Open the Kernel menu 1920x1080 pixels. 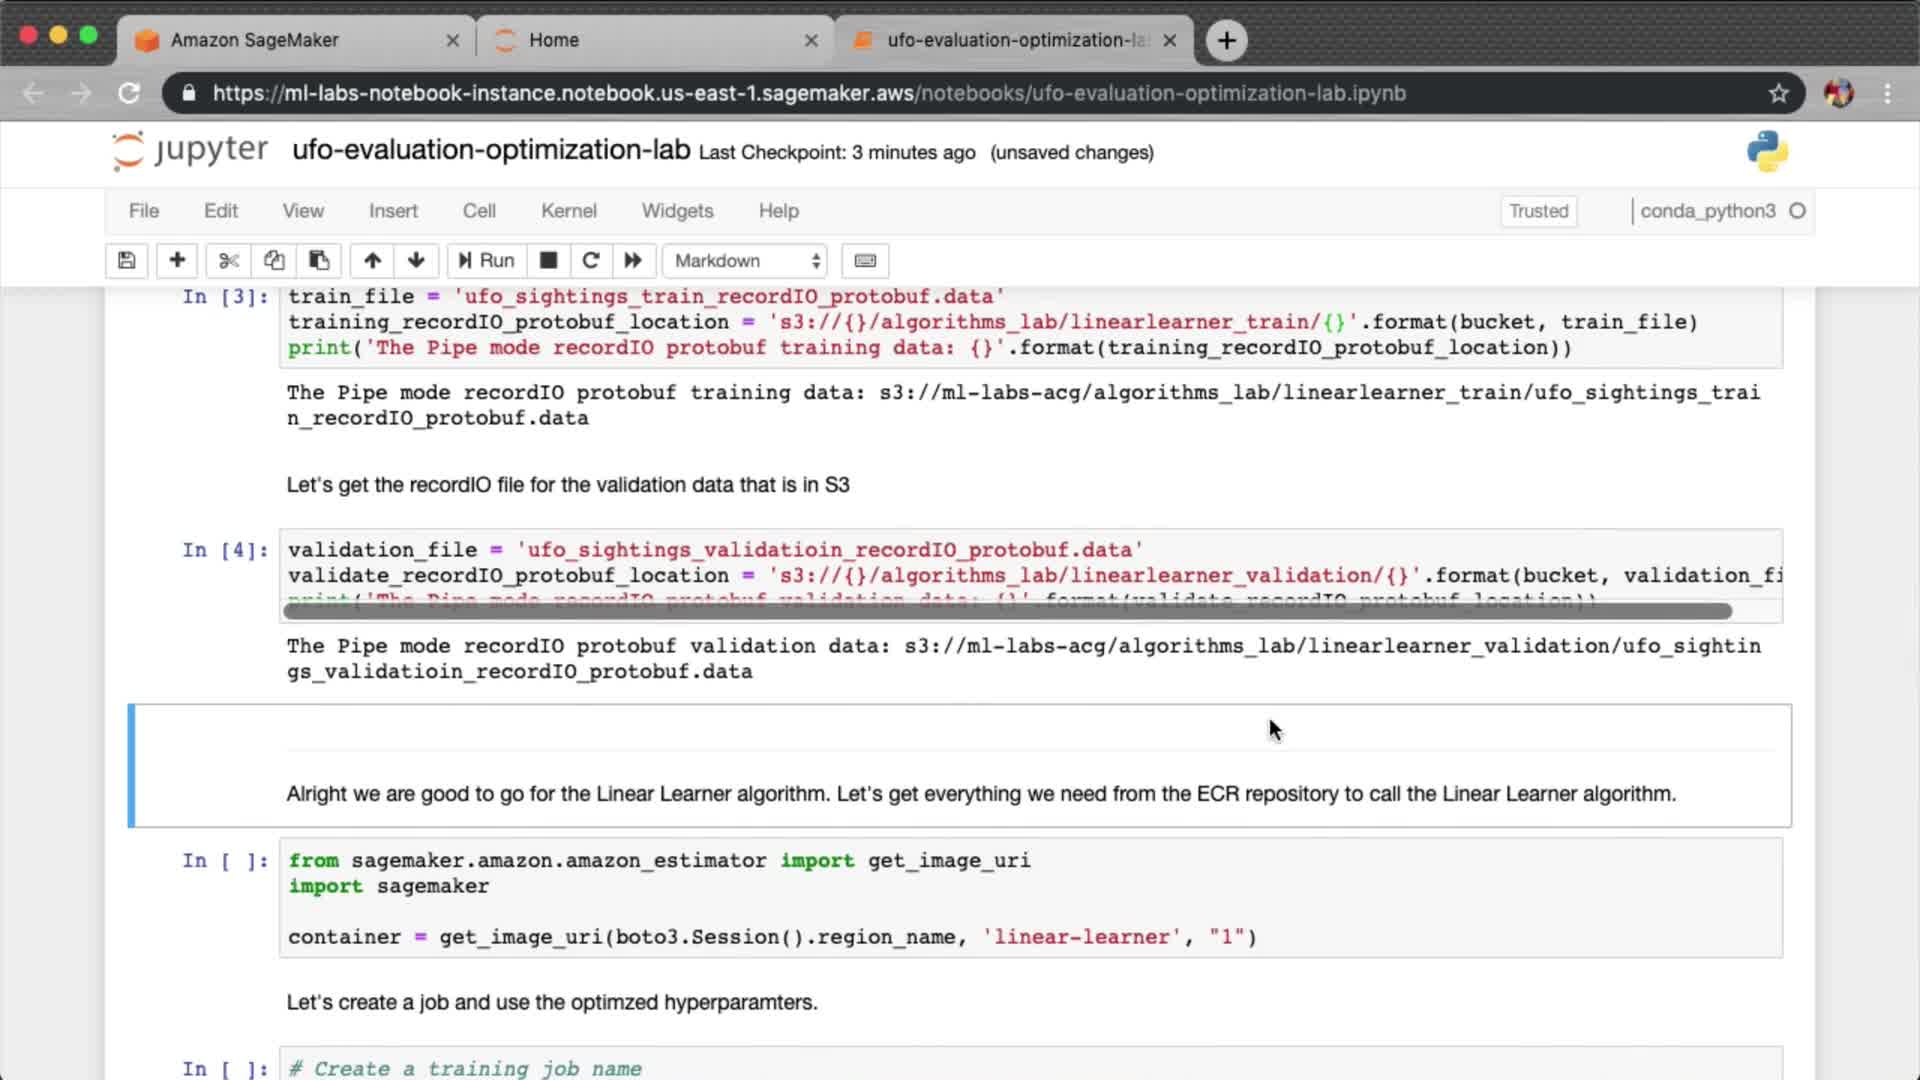[x=568, y=211]
